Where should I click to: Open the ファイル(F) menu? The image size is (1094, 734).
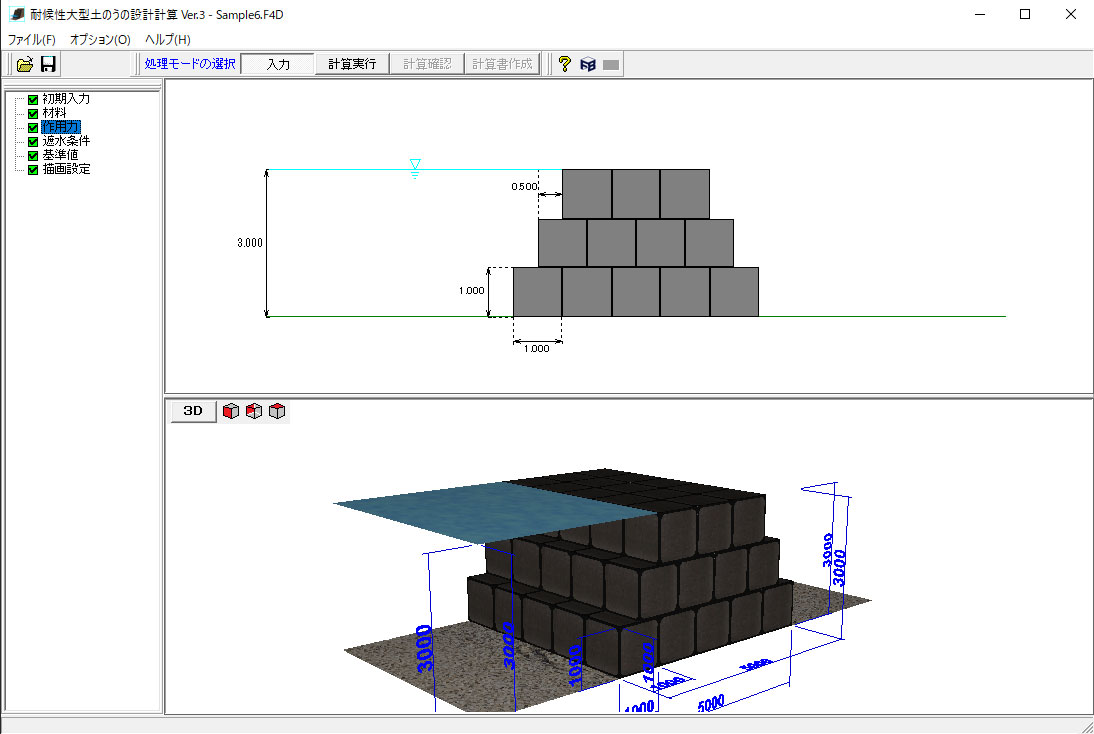pyautogui.click(x=32, y=40)
